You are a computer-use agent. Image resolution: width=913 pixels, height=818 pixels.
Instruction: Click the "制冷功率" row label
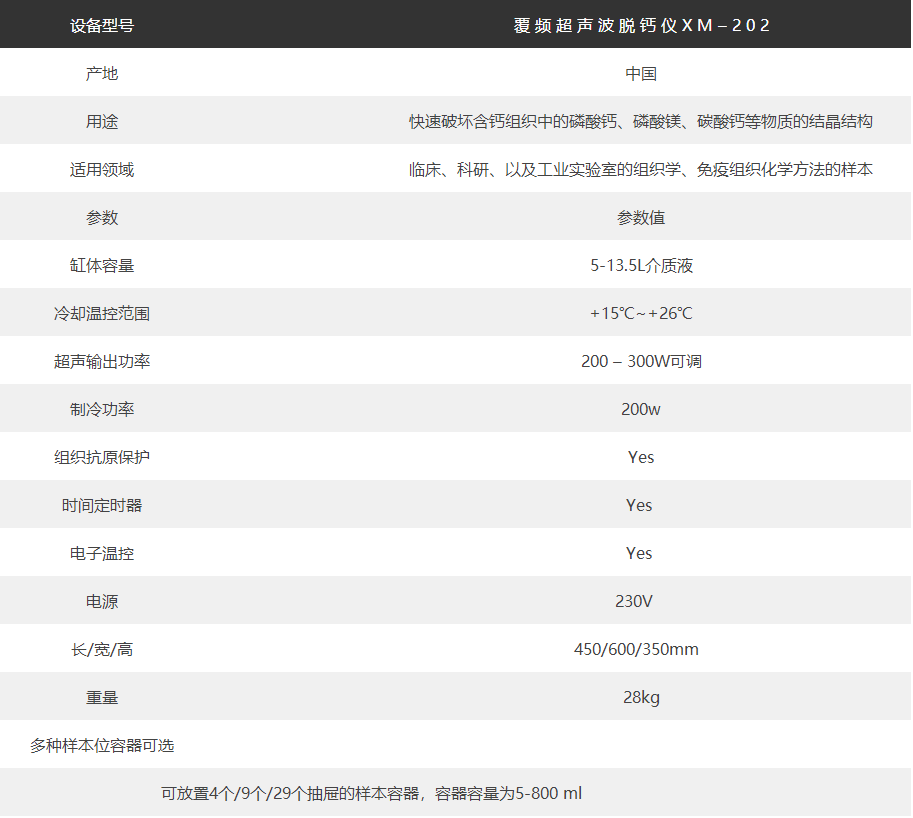click(x=102, y=410)
